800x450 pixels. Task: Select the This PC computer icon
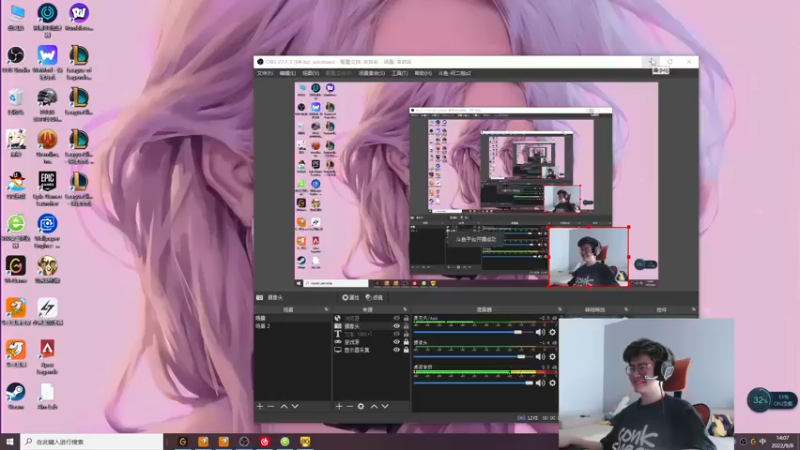coord(16,17)
